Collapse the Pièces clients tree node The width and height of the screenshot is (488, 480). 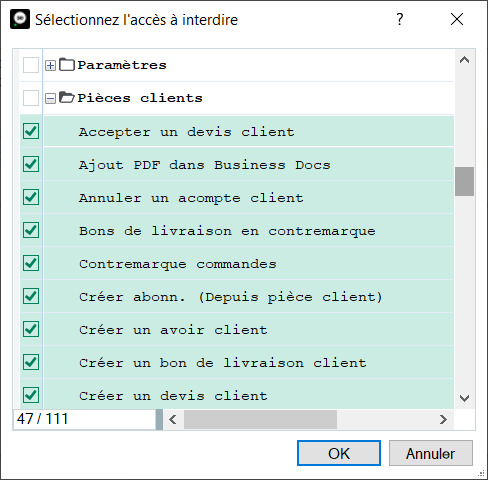pyautogui.click(x=50, y=99)
